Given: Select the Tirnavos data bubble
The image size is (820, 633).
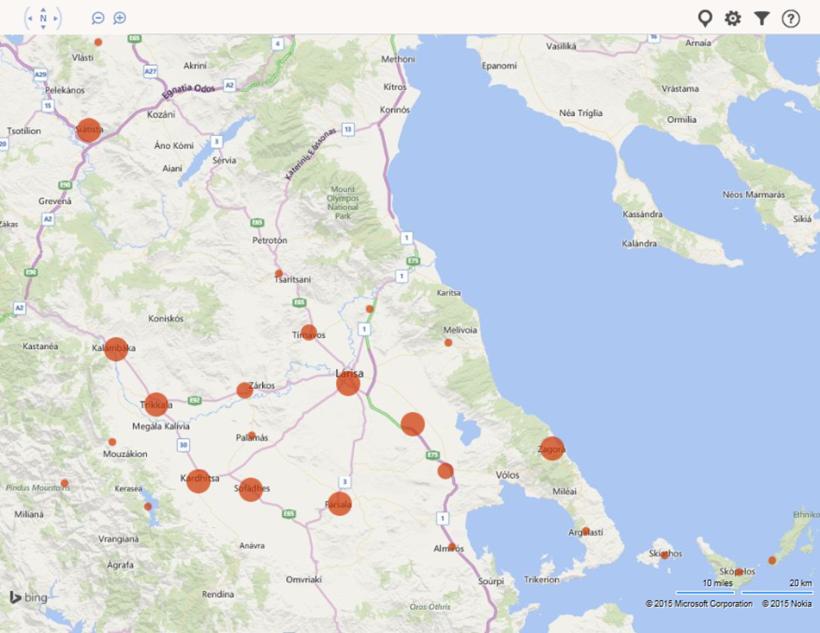Looking at the screenshot, I should click(309, 332).
